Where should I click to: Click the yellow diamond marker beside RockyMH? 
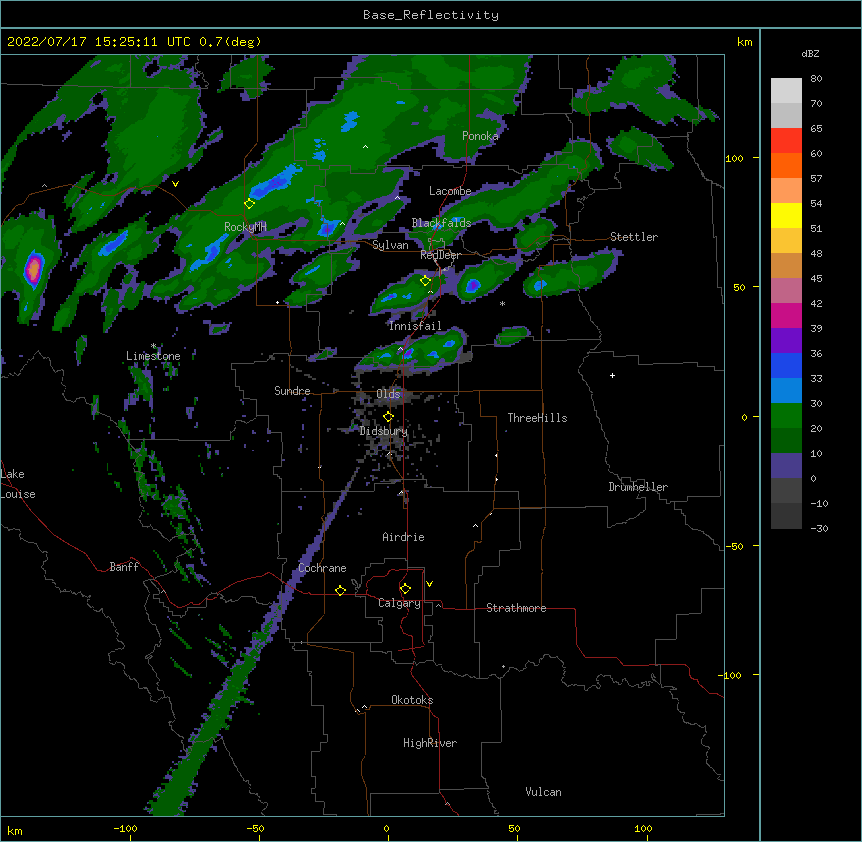(250, 204)
